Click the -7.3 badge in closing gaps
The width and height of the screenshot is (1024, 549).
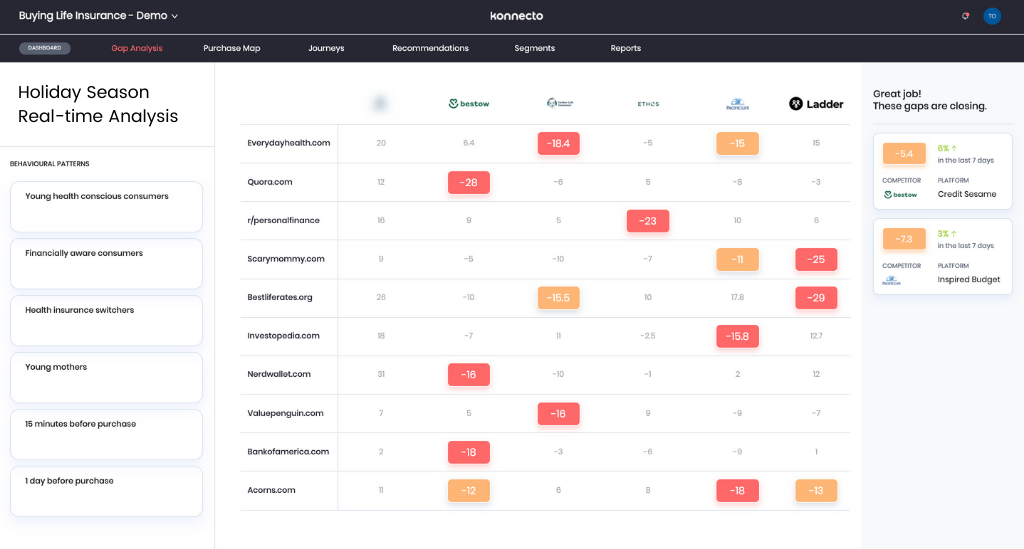click(x=904, y=239)
